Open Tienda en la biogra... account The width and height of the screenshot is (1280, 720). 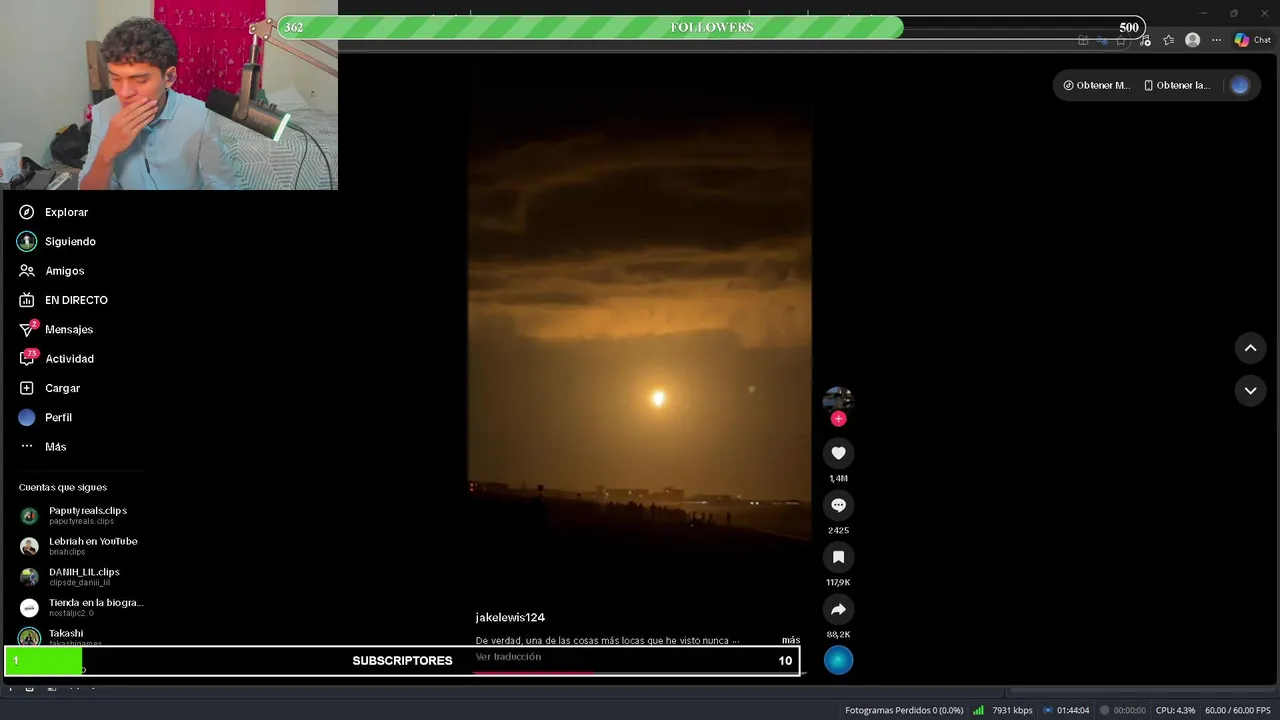pyautogui.click(x=82, y=607)
